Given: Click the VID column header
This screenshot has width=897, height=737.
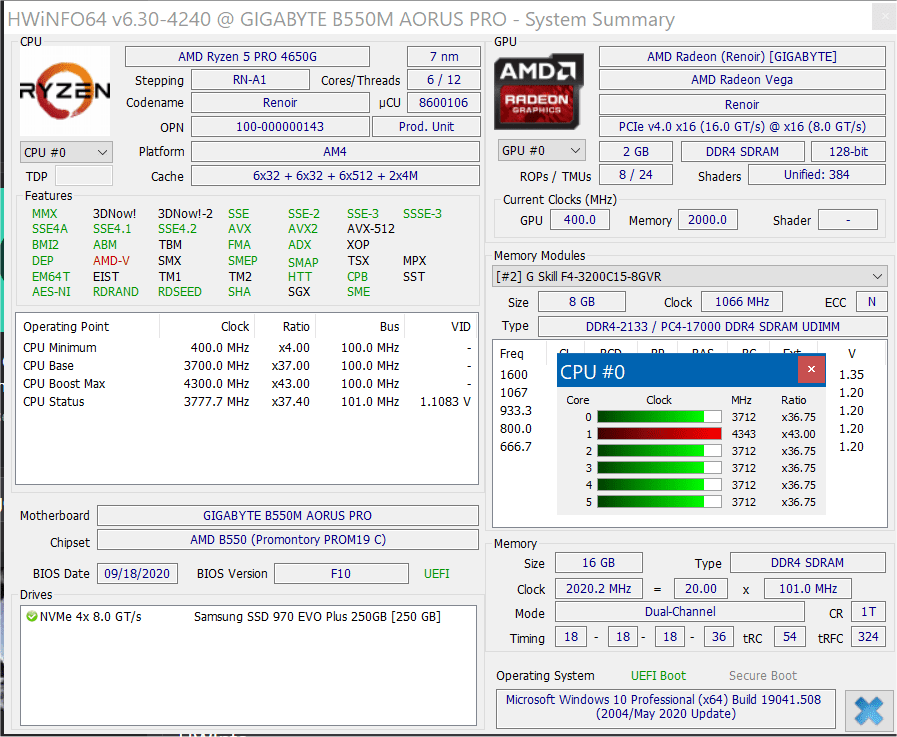Looking at the screenshot, I should click(x=441, y=327).
